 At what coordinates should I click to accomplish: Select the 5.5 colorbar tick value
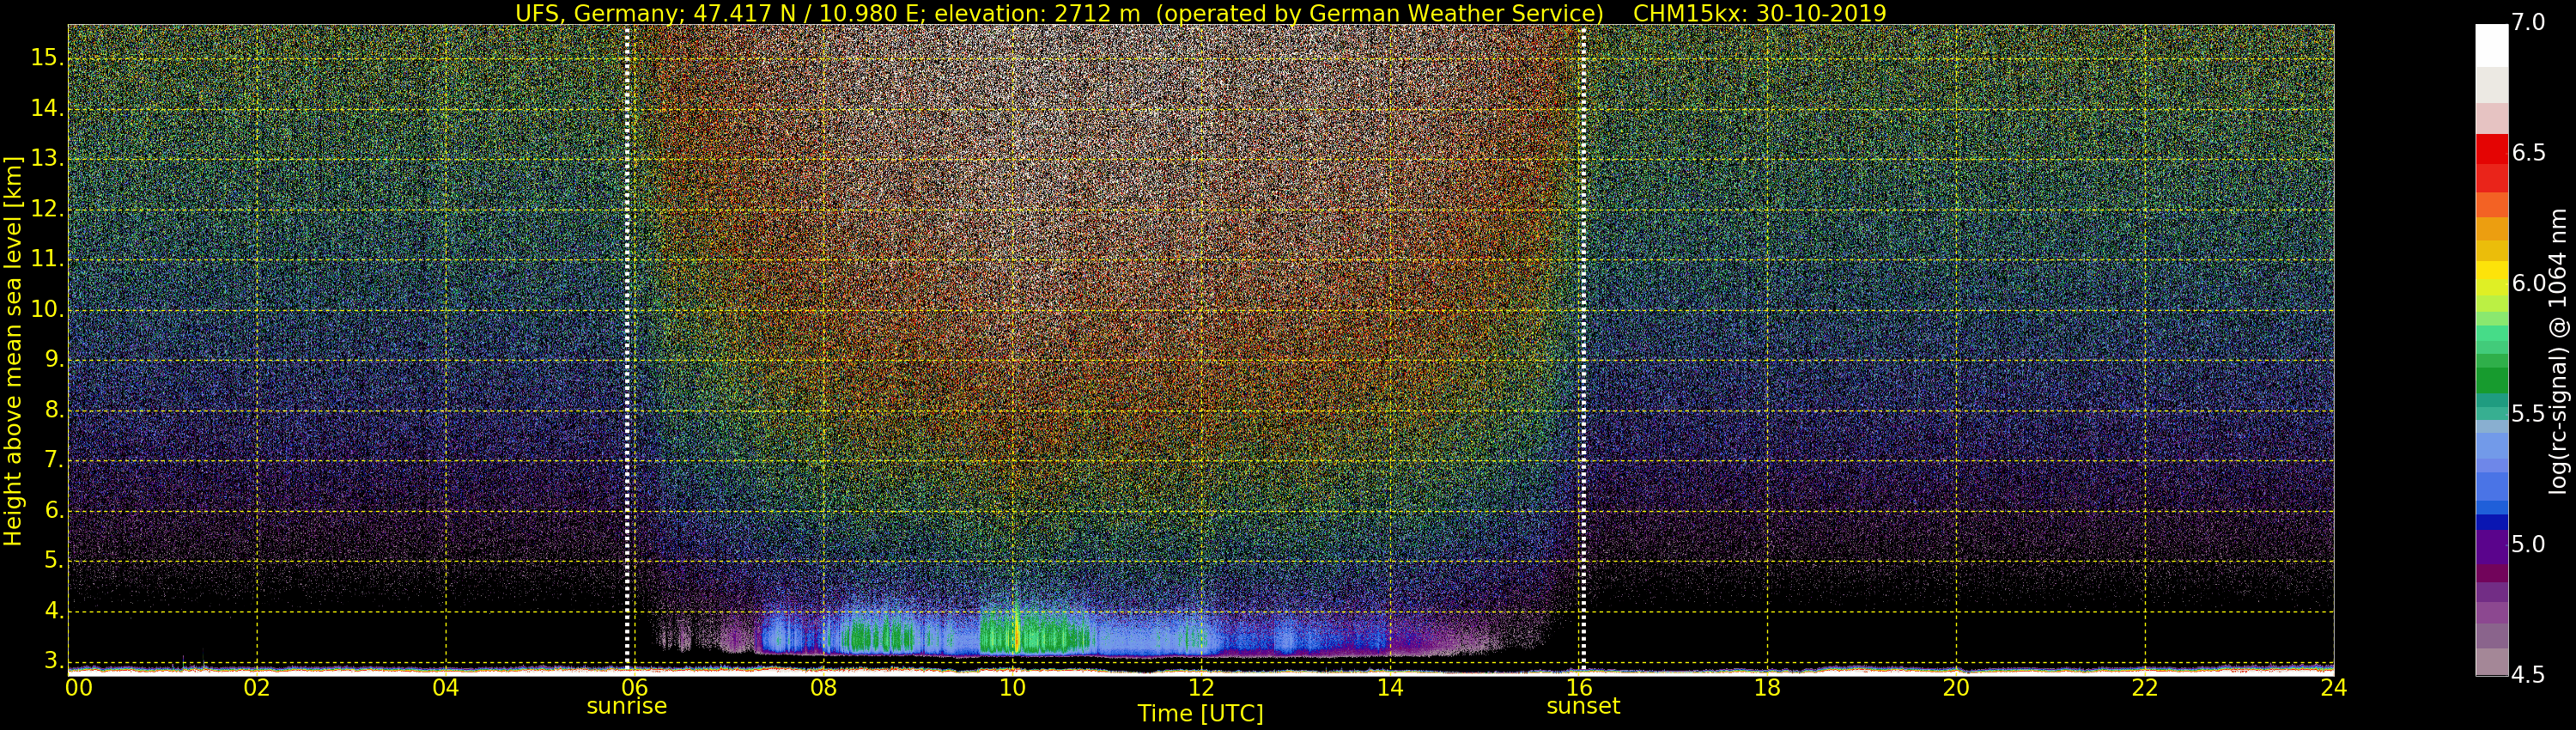(x=2529, y=414)
